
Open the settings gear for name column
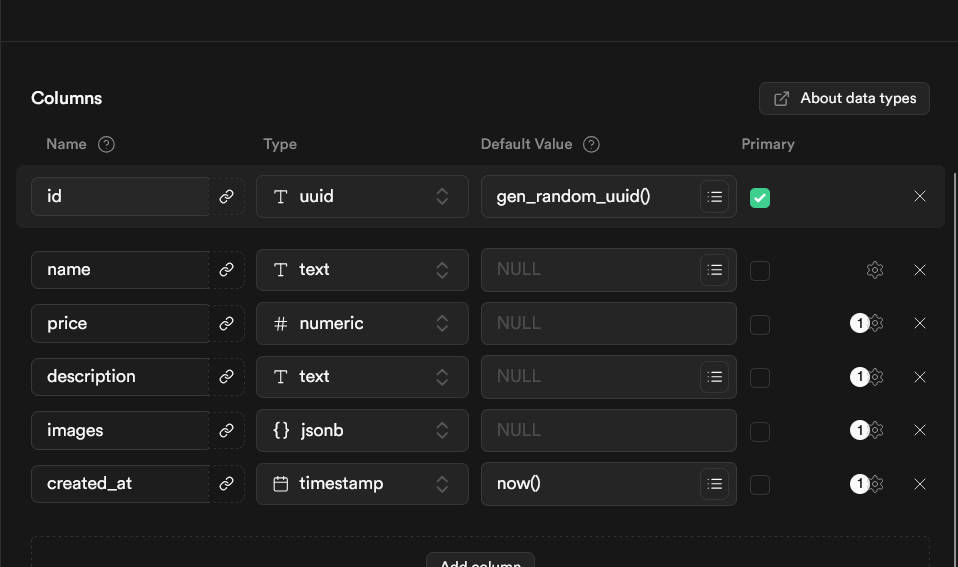pos(875,270)
